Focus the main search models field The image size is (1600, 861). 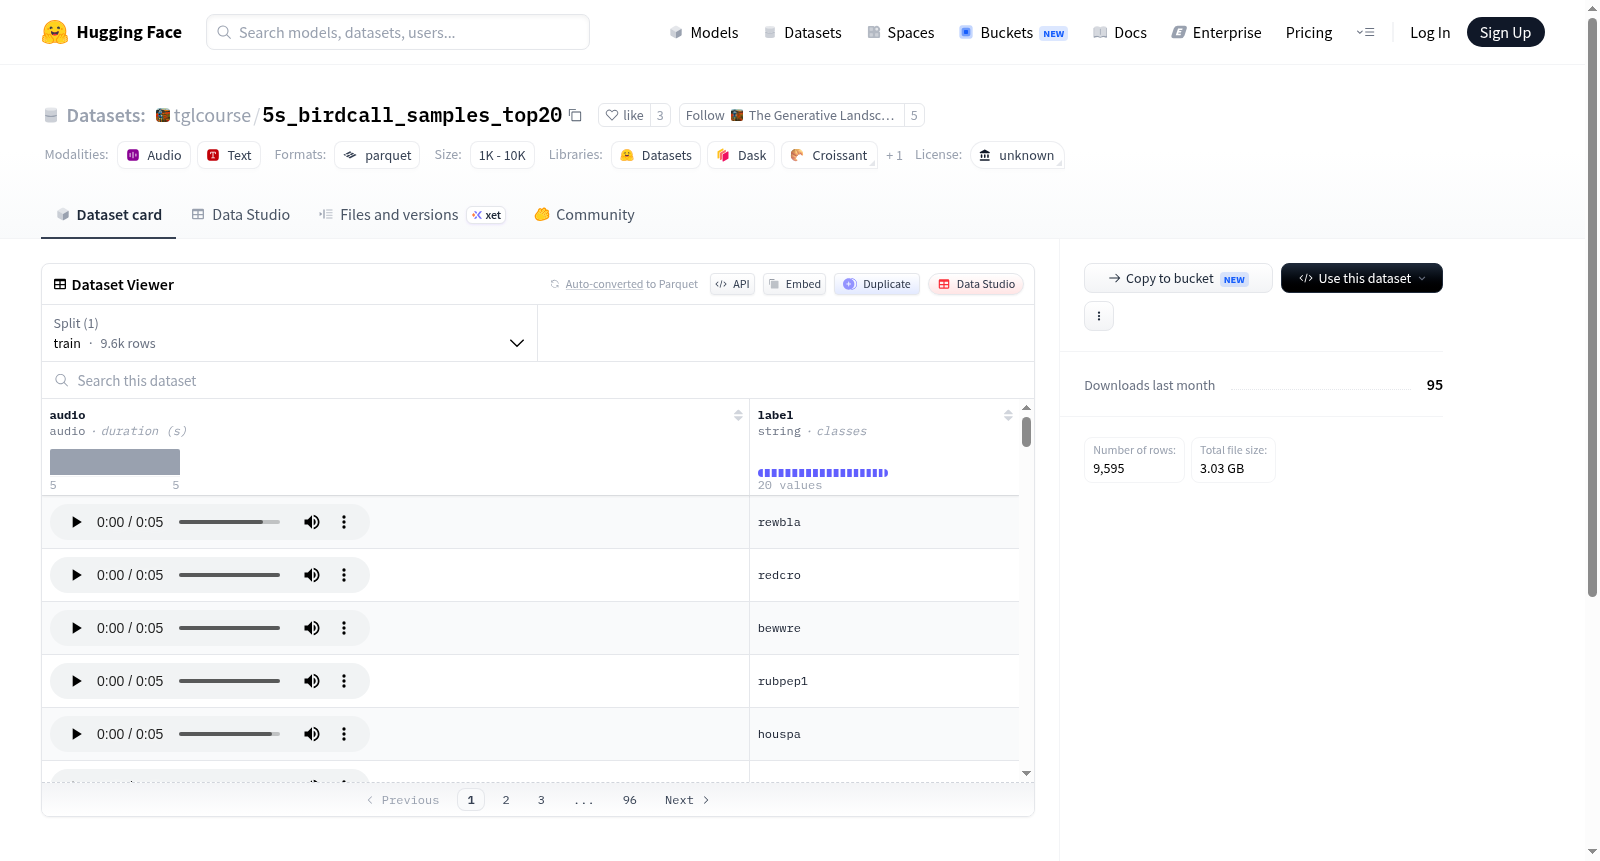pyautogui.click(x=398, y=32)
